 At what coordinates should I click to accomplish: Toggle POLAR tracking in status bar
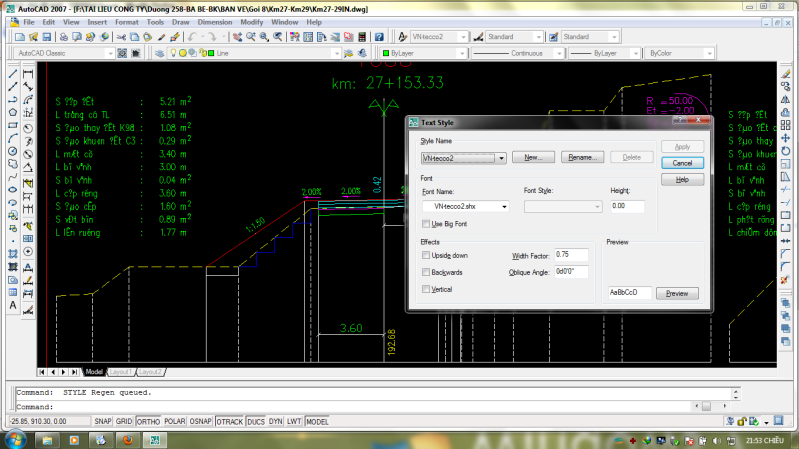pyautogui.click(x=174, y=421)
